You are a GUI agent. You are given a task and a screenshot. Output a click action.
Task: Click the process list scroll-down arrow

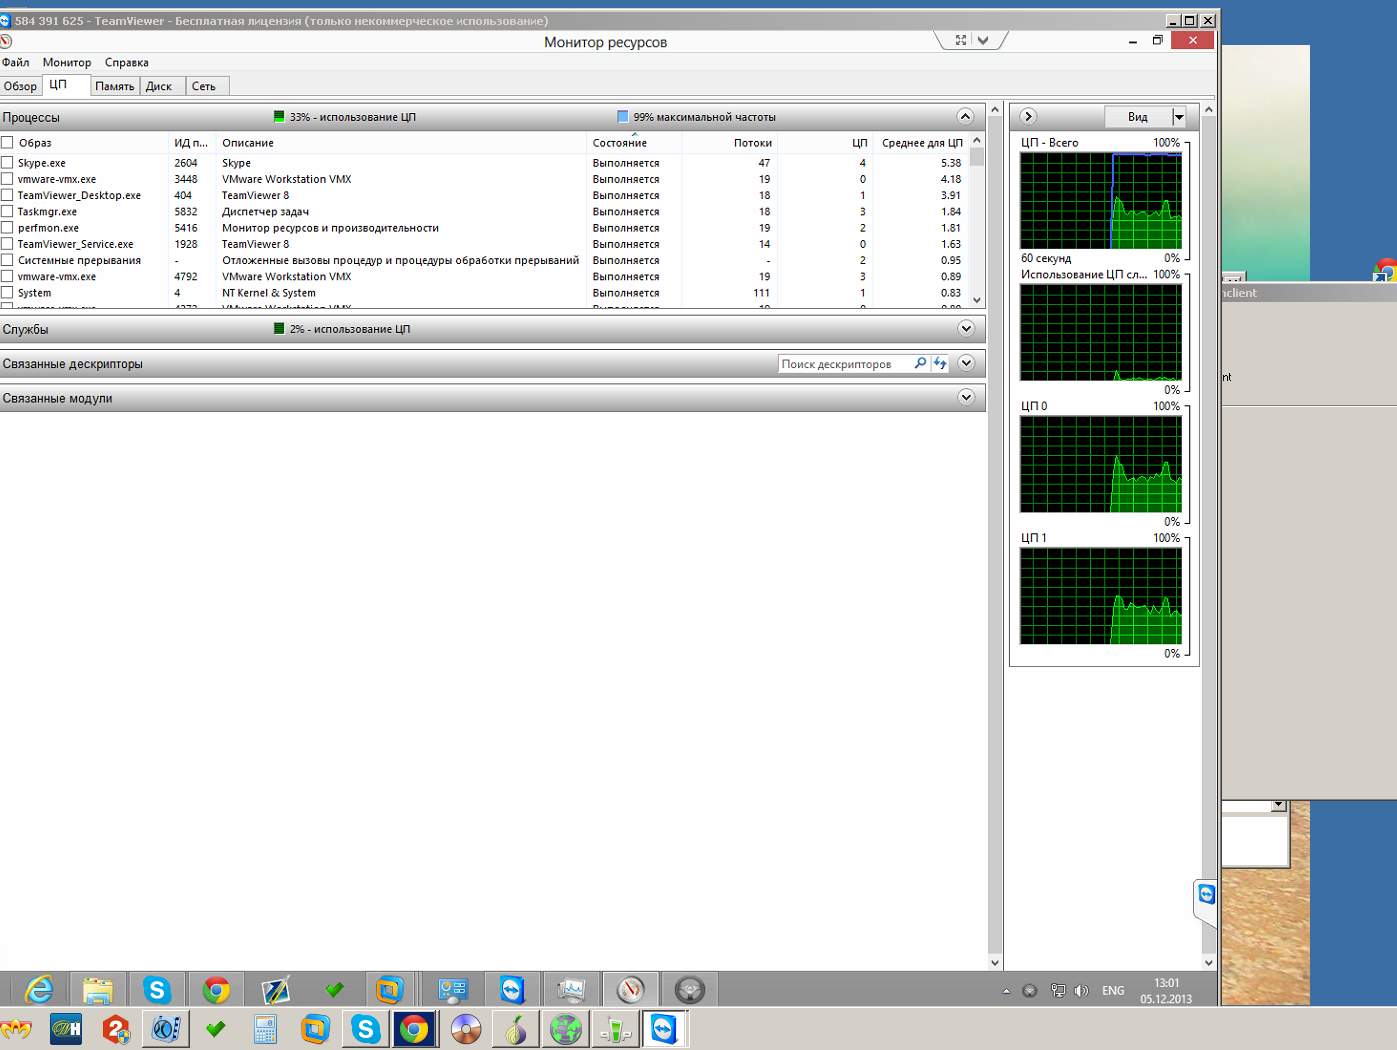977,299
